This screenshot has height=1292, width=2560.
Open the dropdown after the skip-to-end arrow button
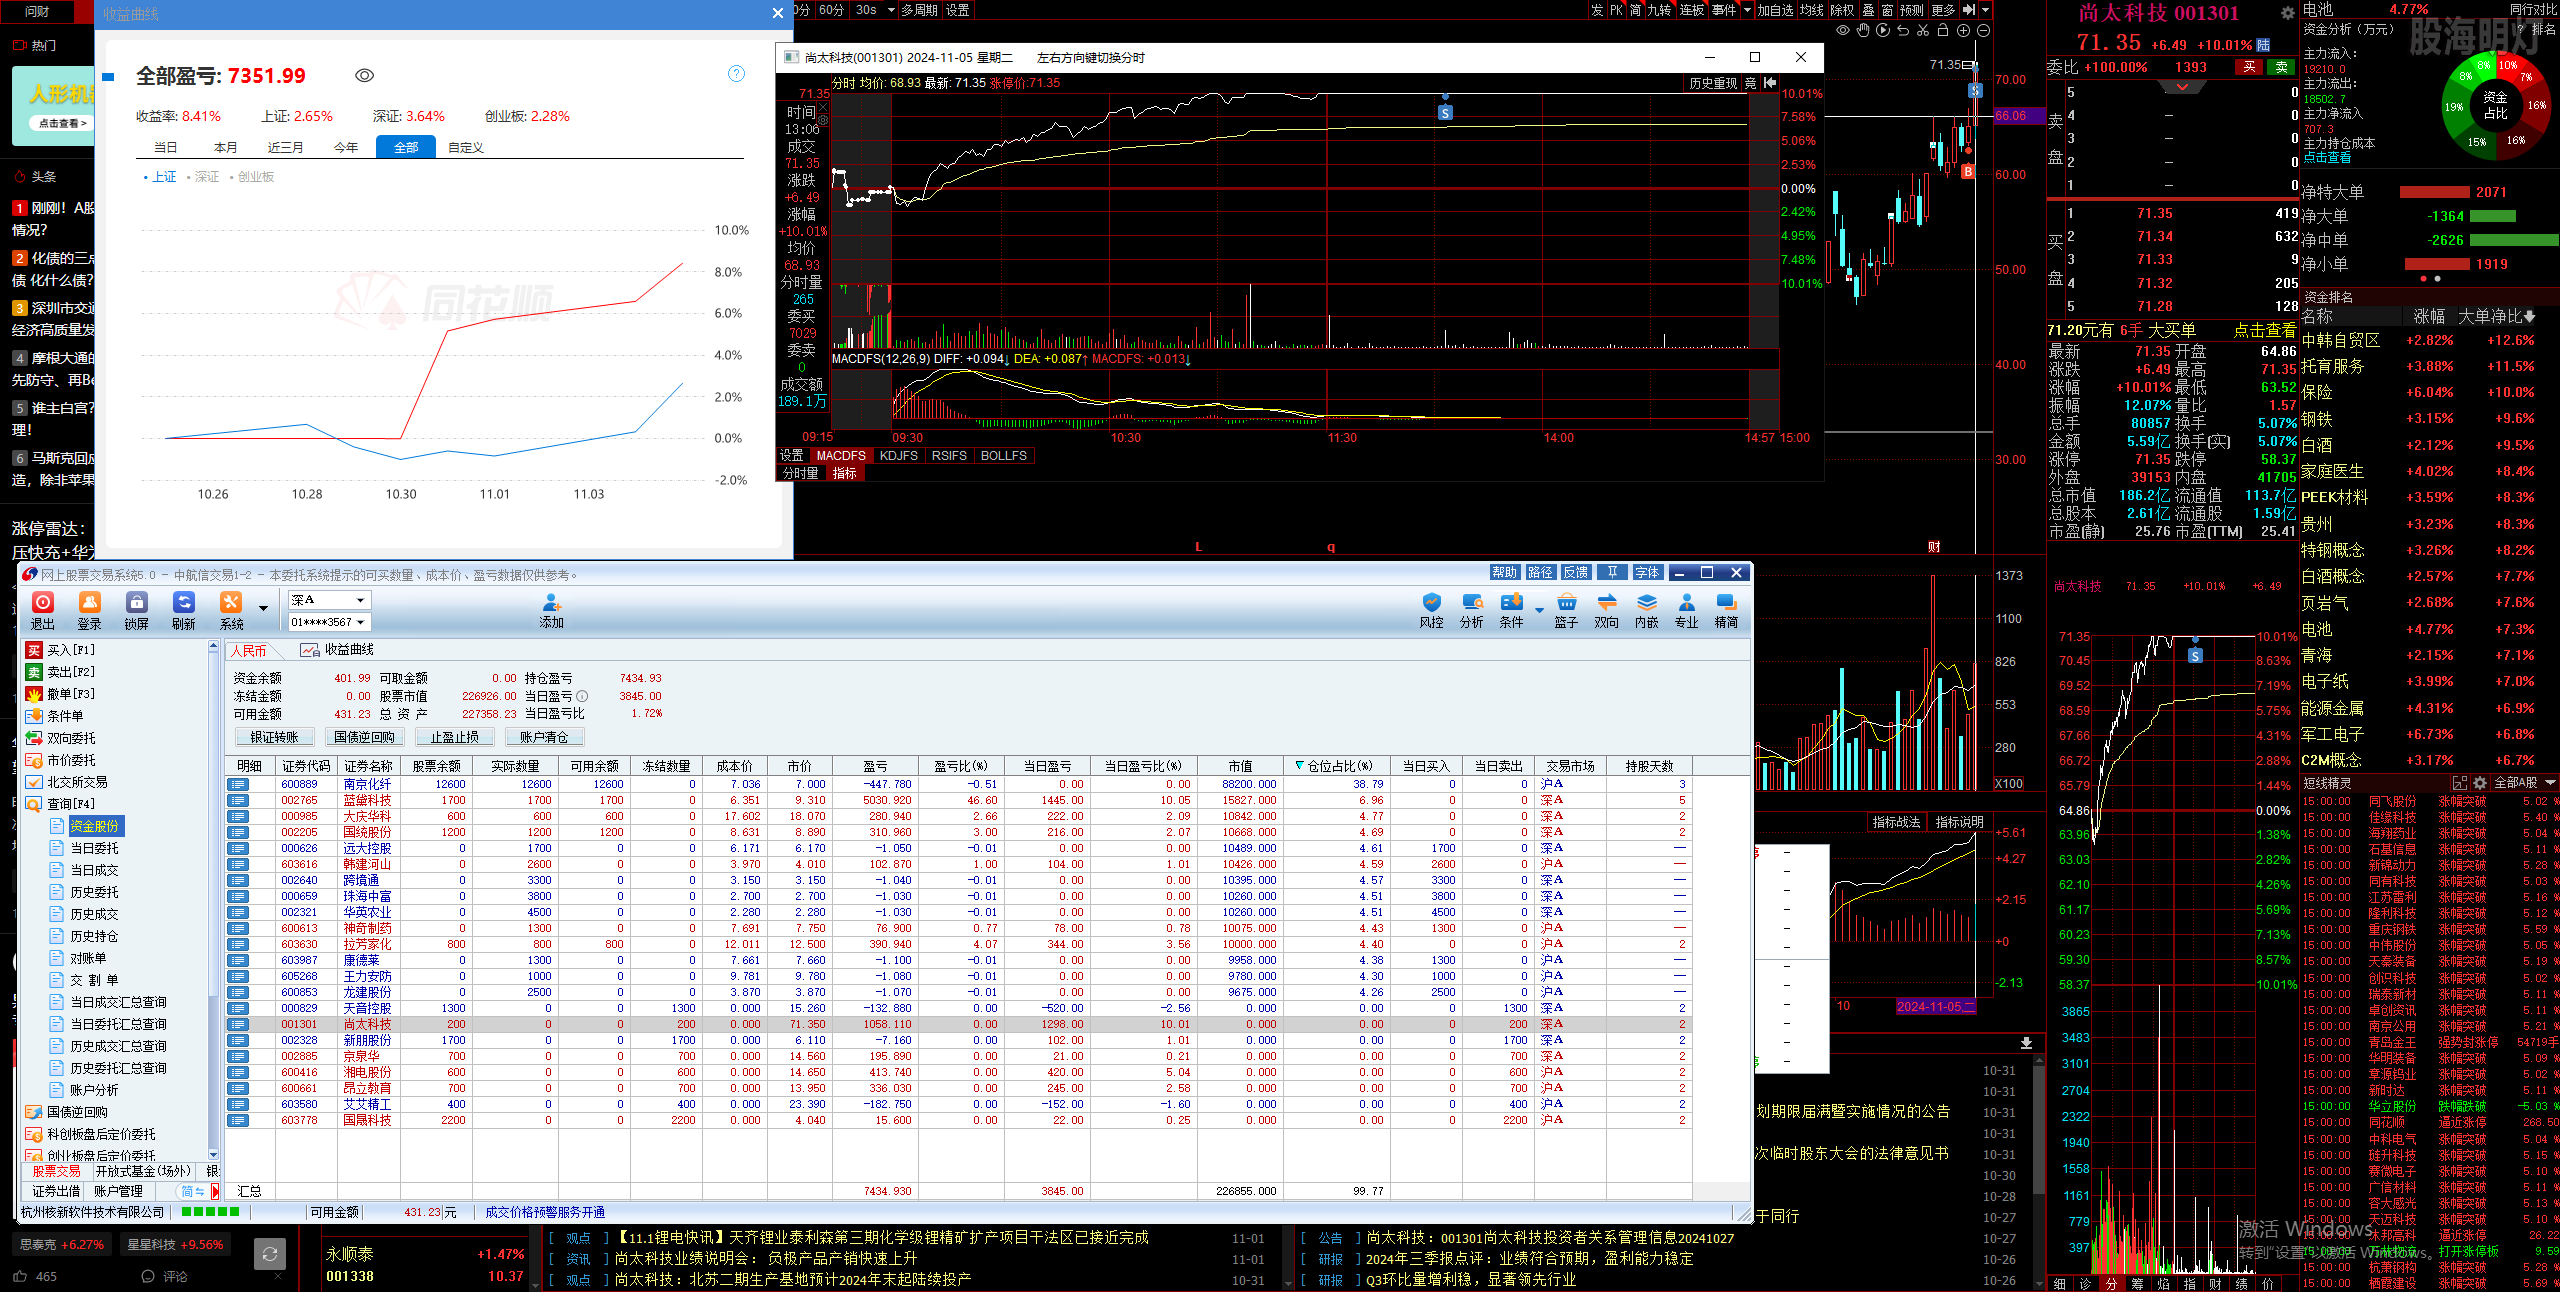click(x=1985, y=10)
